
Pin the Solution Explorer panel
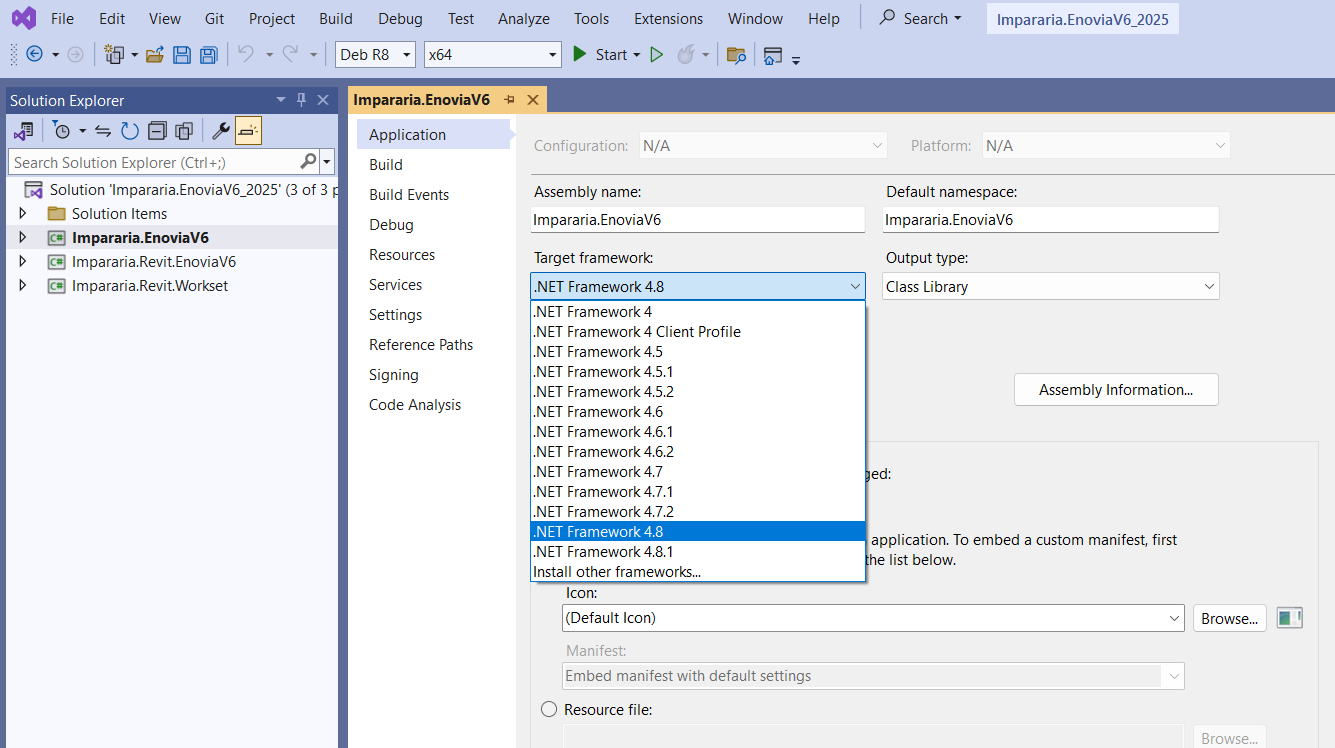[303, 99]
